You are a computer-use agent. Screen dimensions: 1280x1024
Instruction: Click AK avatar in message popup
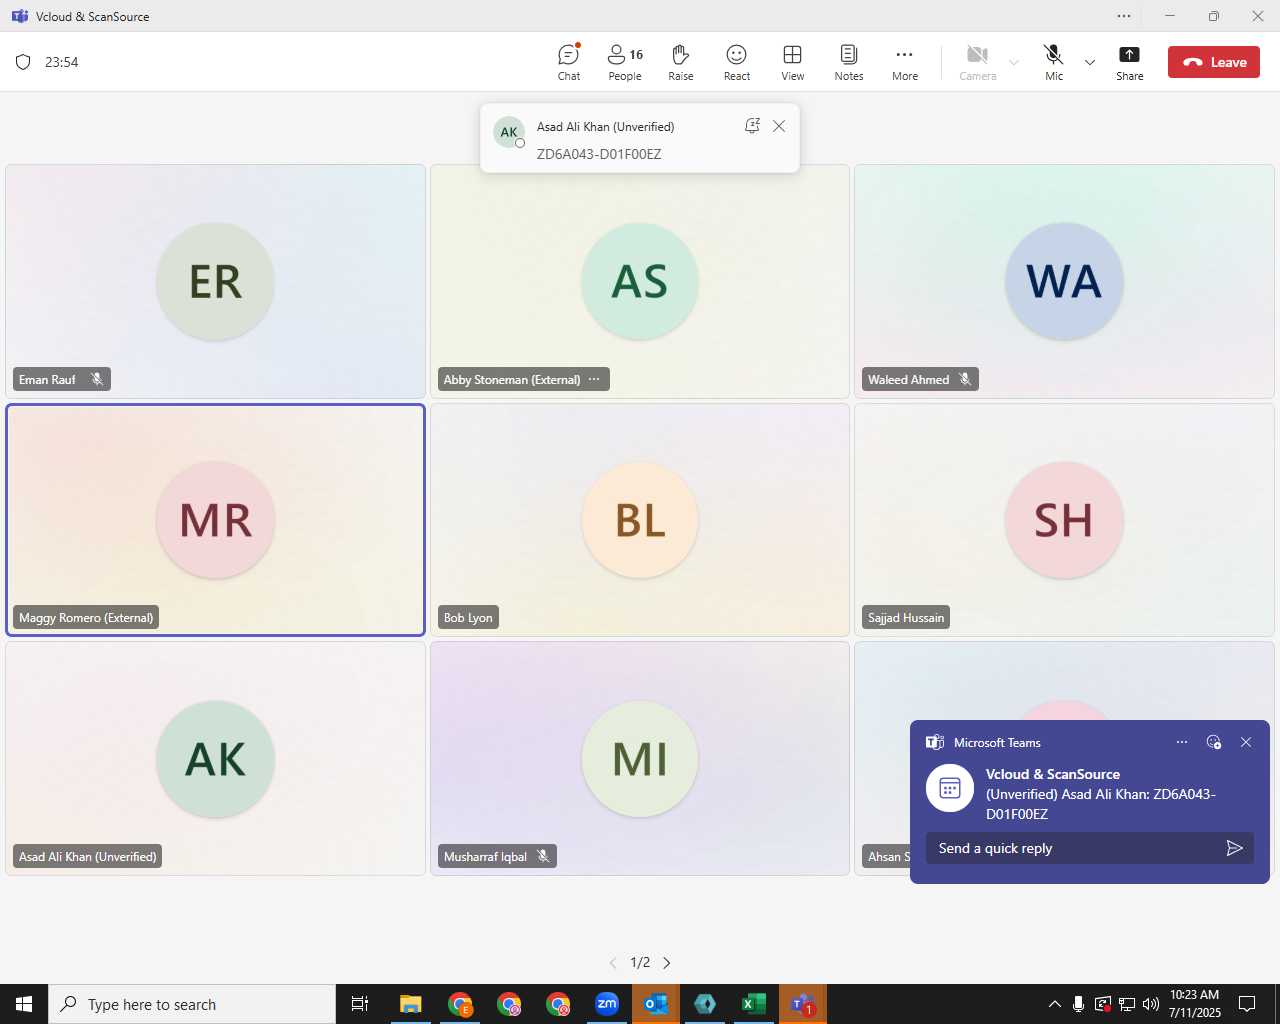(x=509, y=132)
